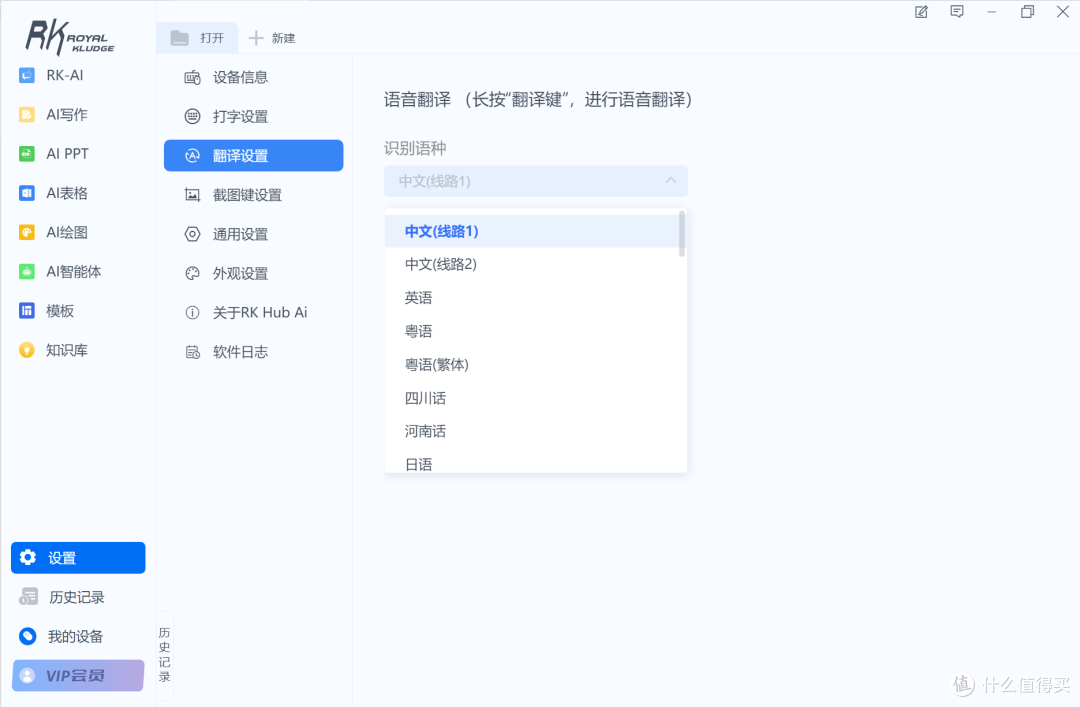Viewport: 1080px width, 707px height.
Task: Click the dropdown list scrollbar thumb
Action: tap(682, 234)
